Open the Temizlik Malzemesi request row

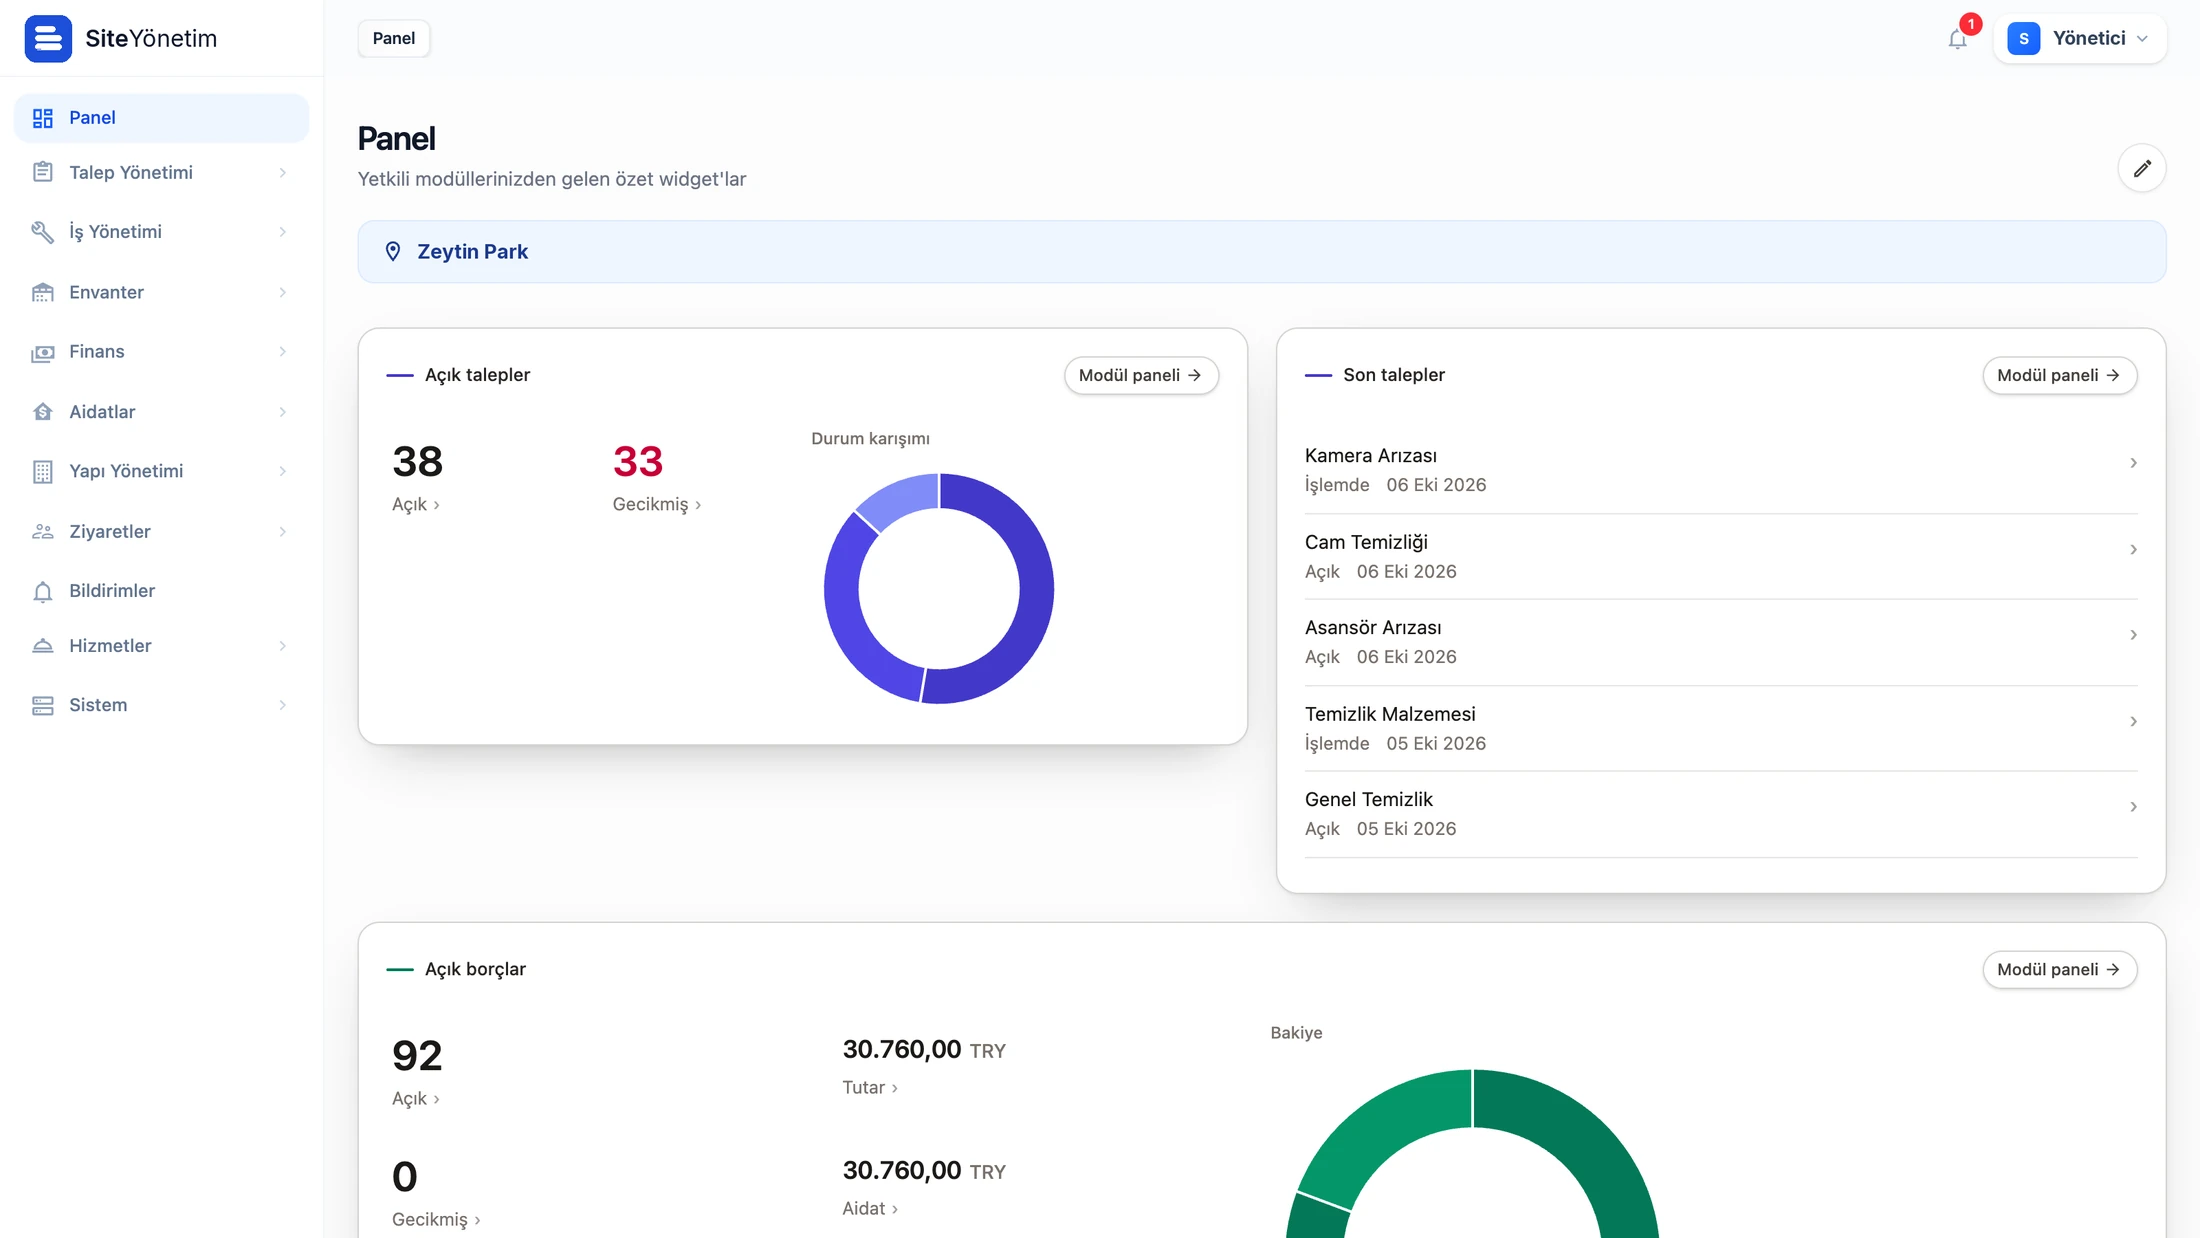click(1721, 728)
